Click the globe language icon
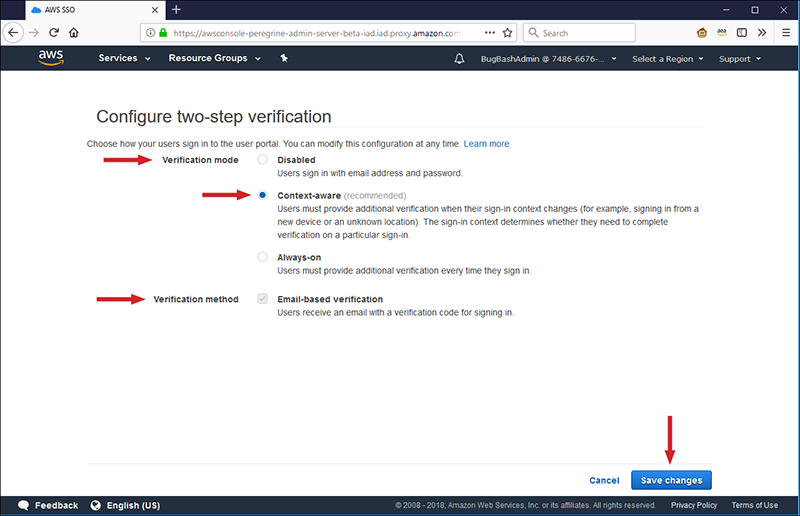Image resolution: width=800 pixels, height=516 pixels. tap(95, 505)
